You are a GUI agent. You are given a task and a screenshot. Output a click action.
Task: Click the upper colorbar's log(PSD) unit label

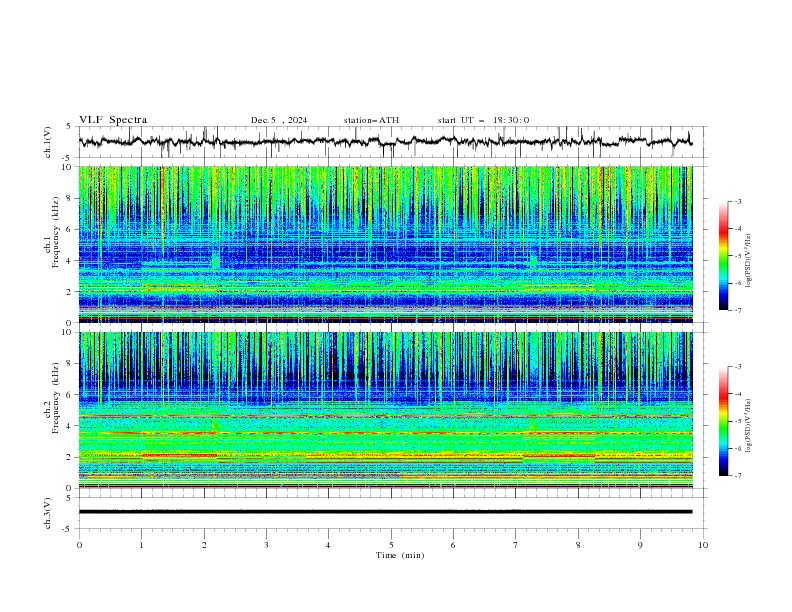pos(748,261)
